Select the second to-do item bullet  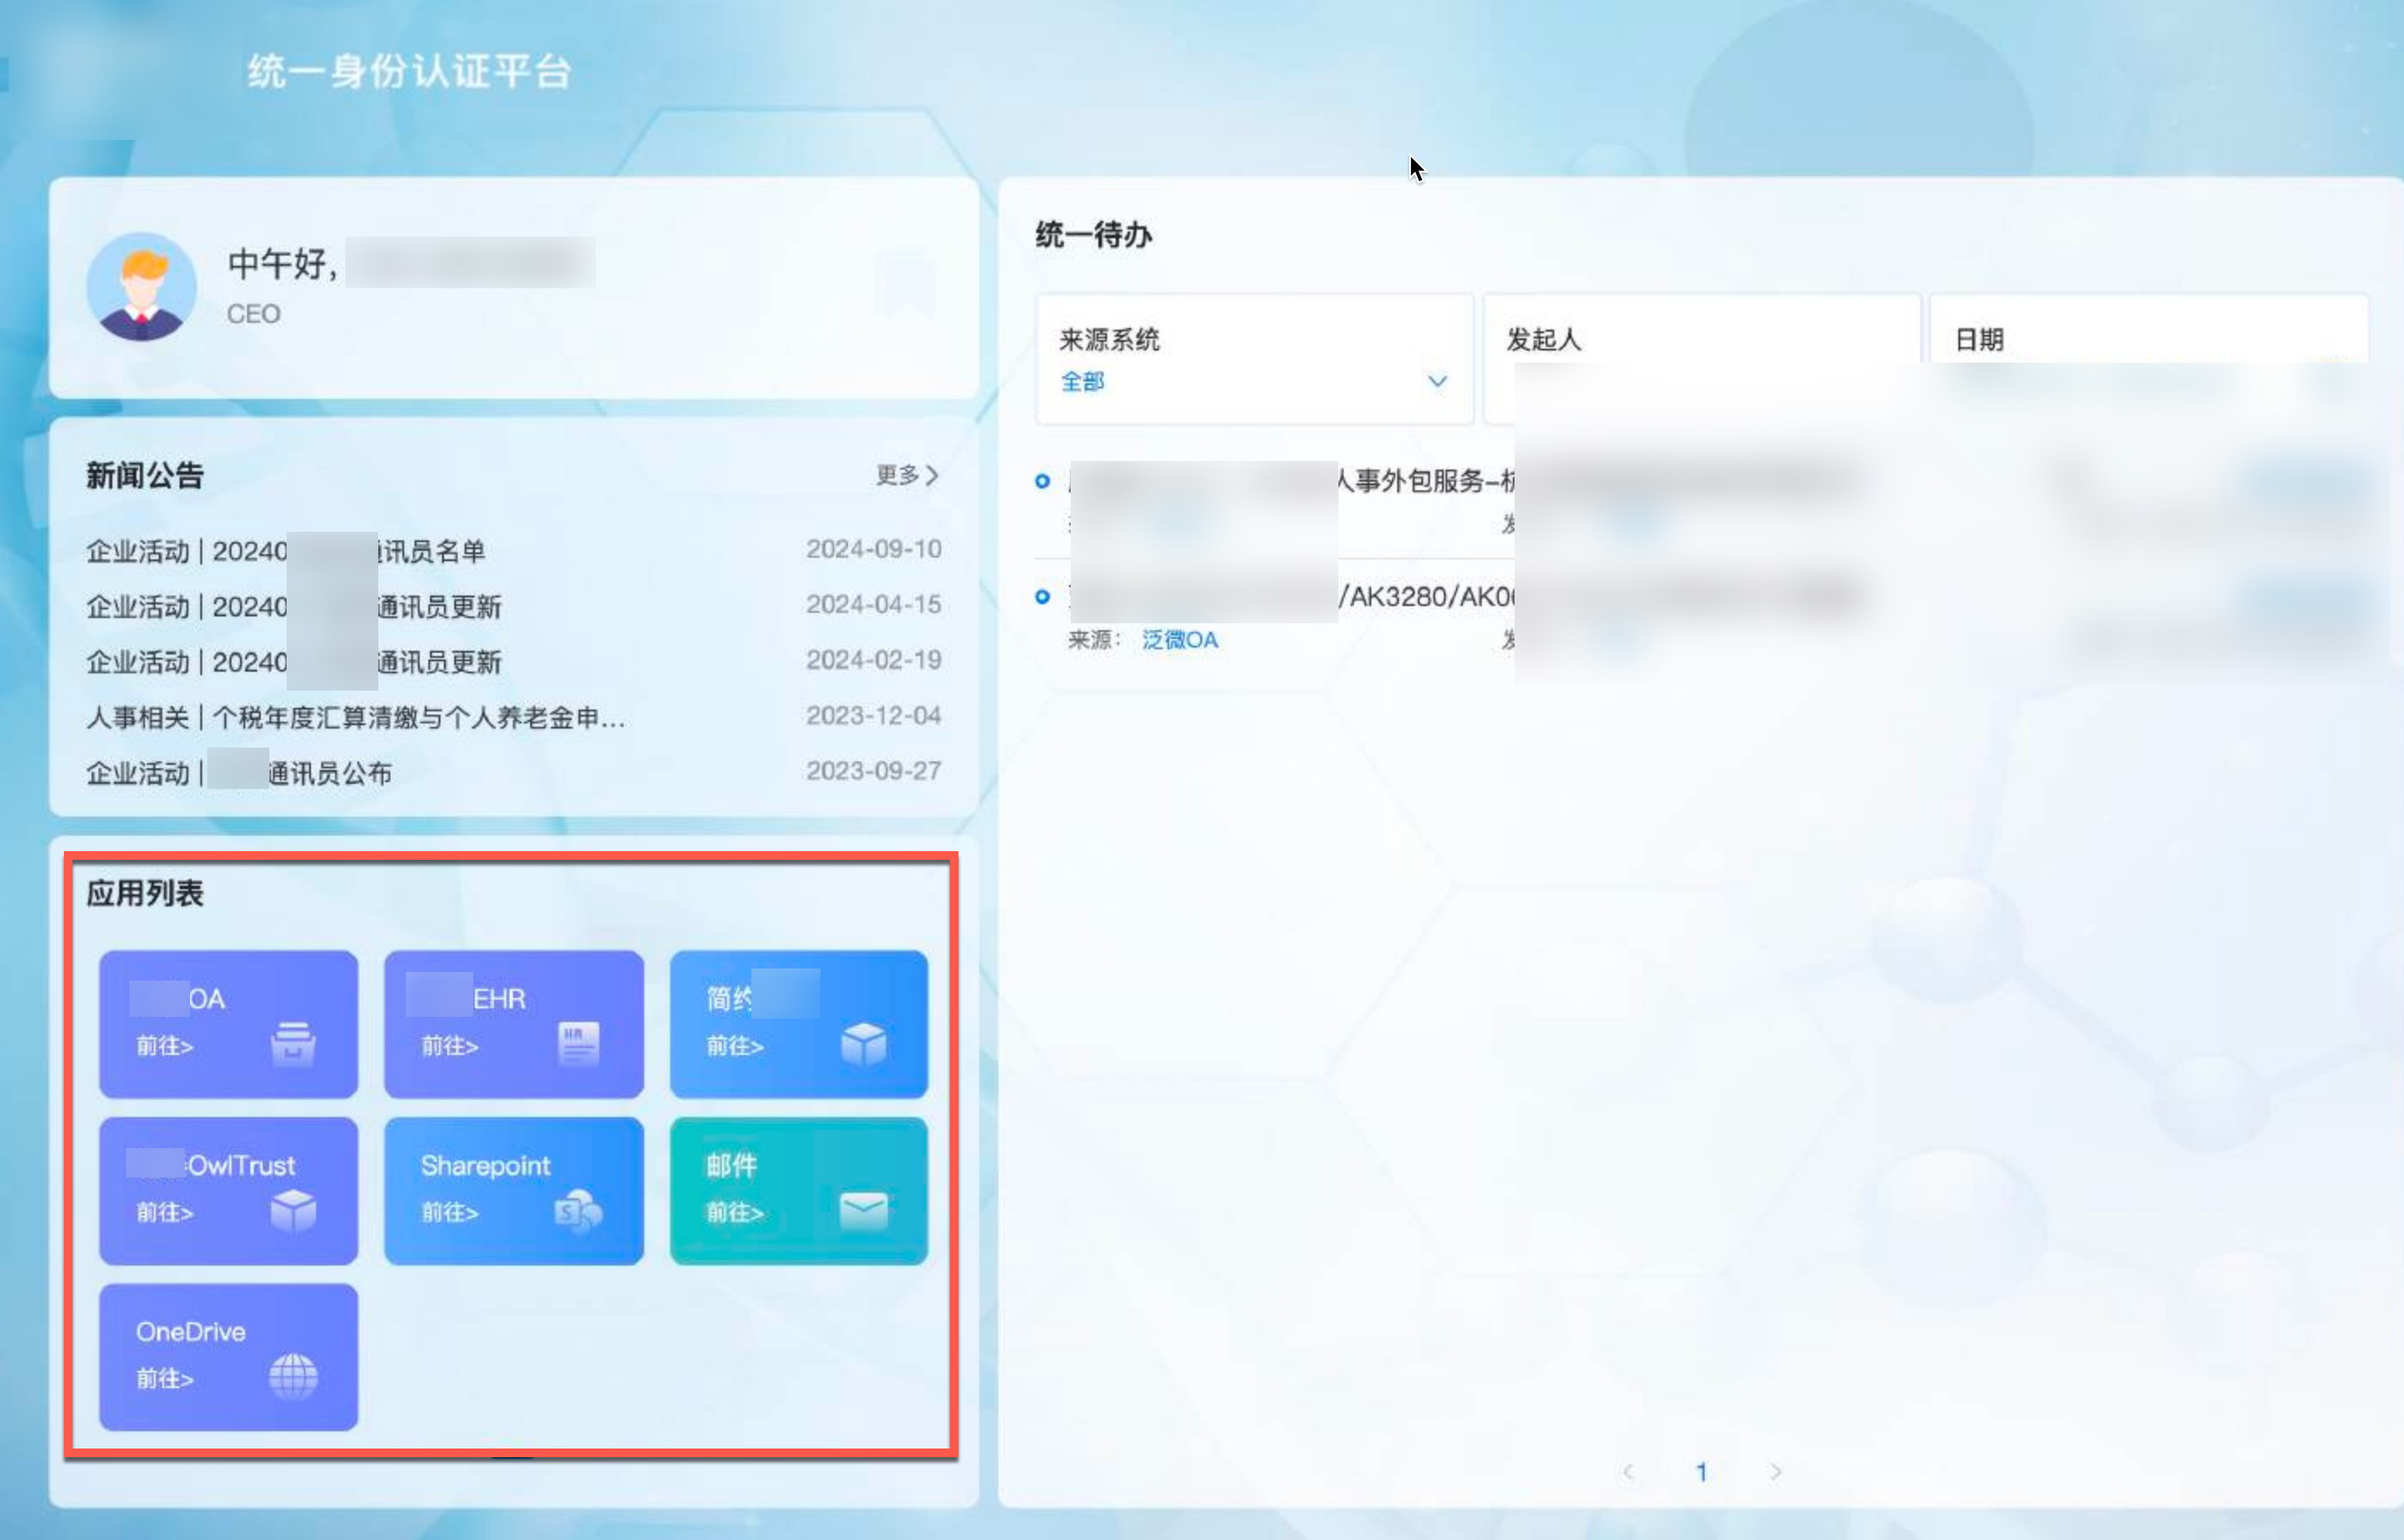[x=1042, y=597]
